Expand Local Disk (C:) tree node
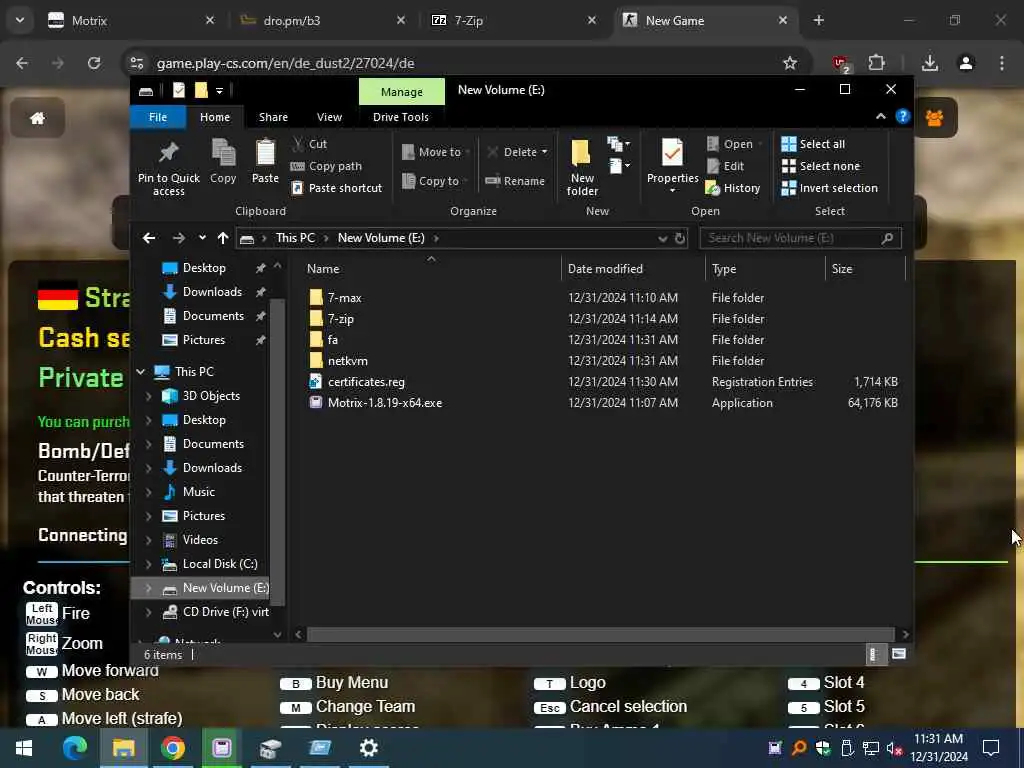1024x768 pixels. (148, 564)
